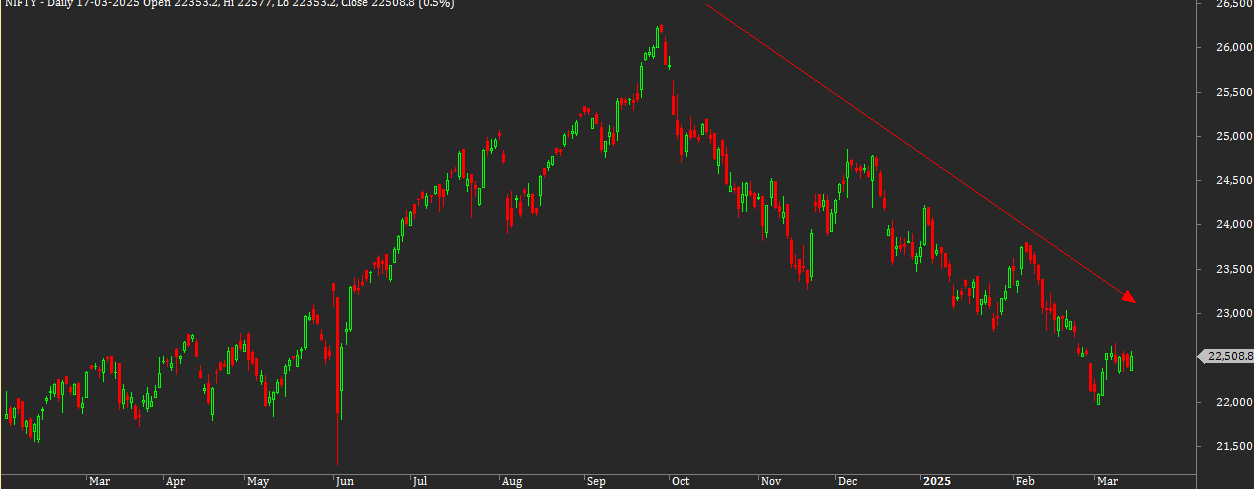Viewport: 1254px width, 489px height.
Task: Click the Sep month label on time axis
Action: [x=596, y=481]
